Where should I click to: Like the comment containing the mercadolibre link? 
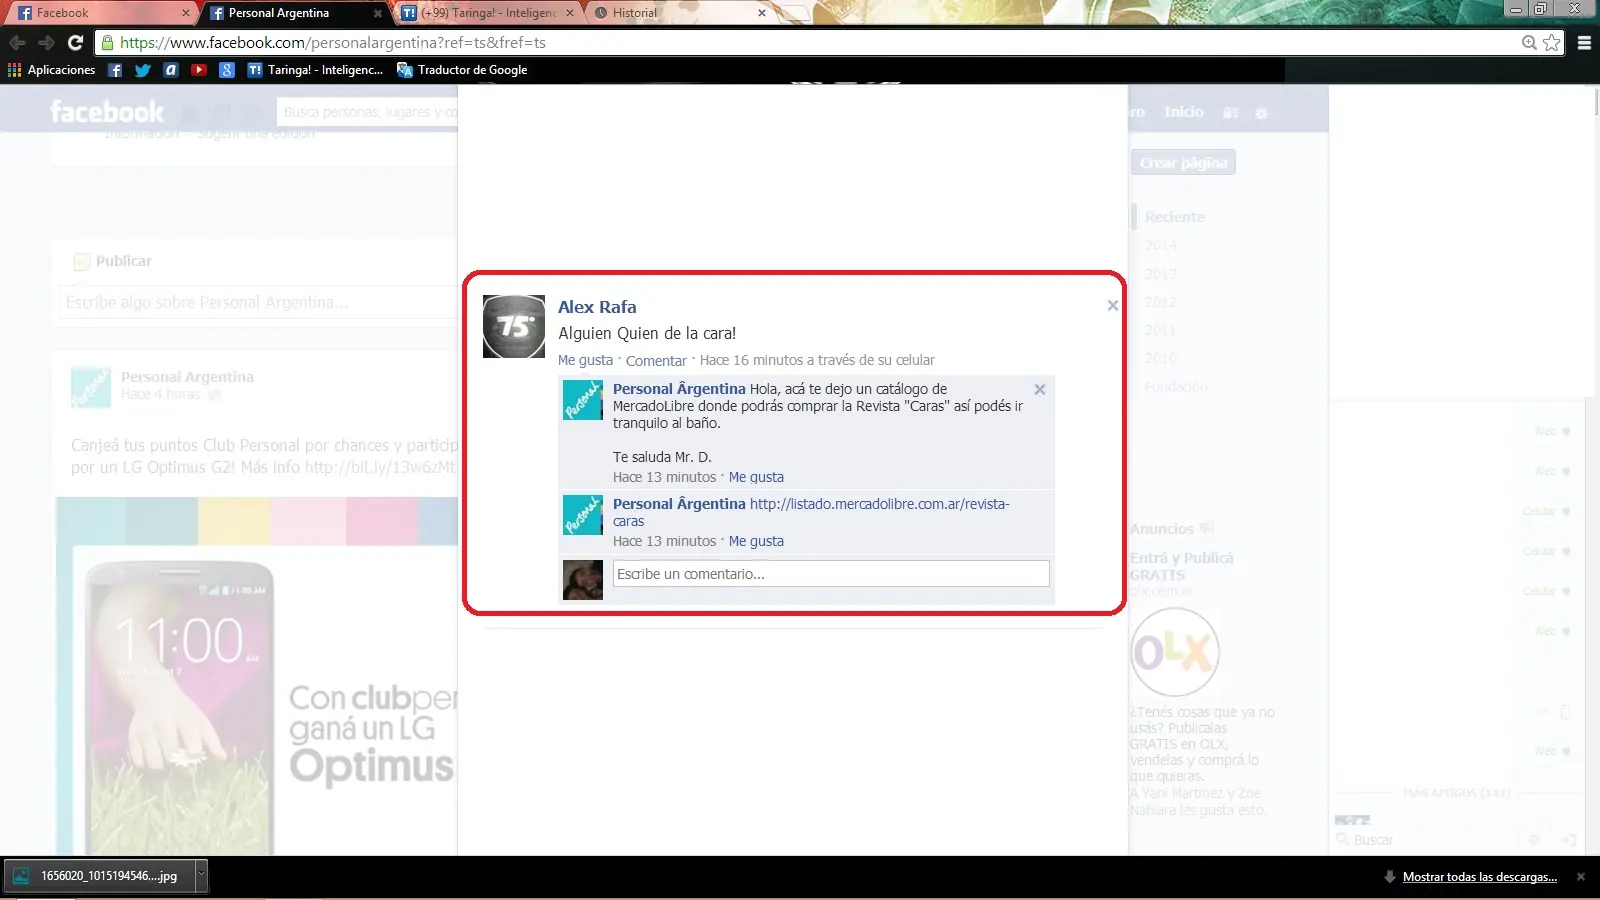coord(756,541)
